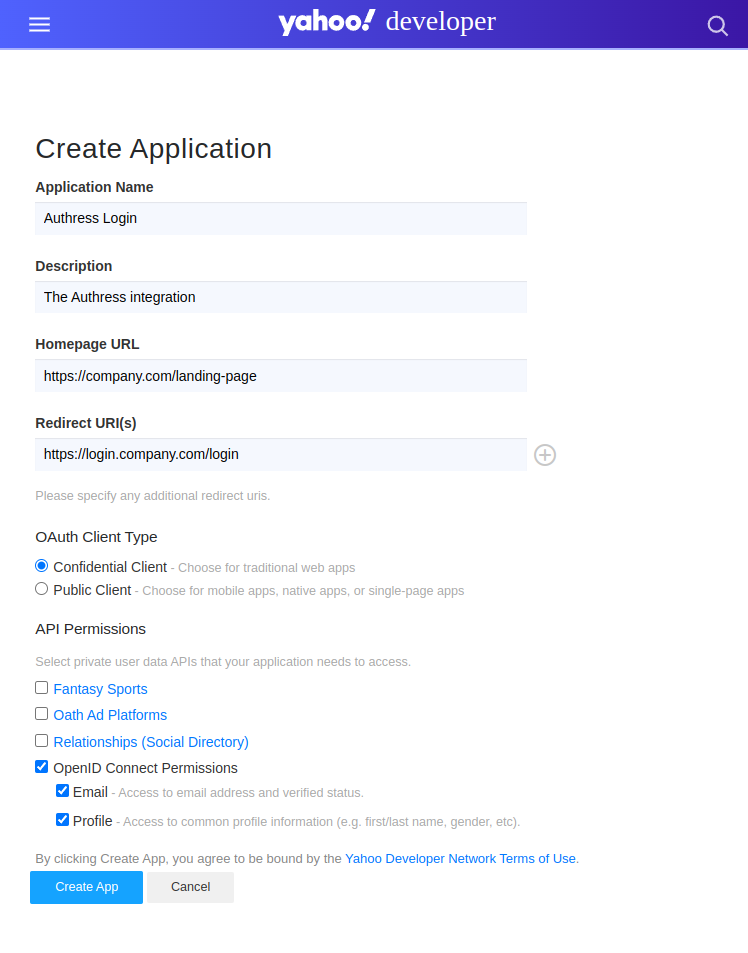Disable the OpenID Connect Permissions checkbox
The width and height of the screenshot is (748, 953).
41,766
